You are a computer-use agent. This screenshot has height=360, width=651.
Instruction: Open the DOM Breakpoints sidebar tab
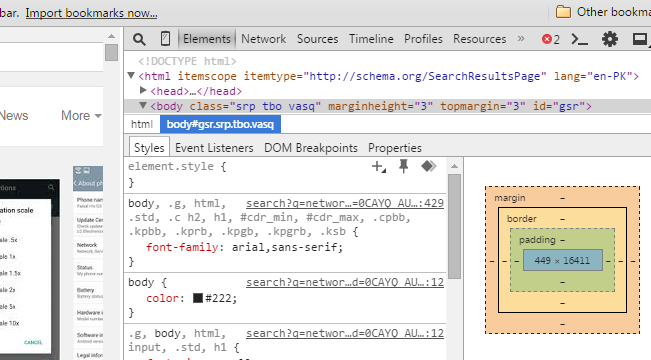pos(311,148)
